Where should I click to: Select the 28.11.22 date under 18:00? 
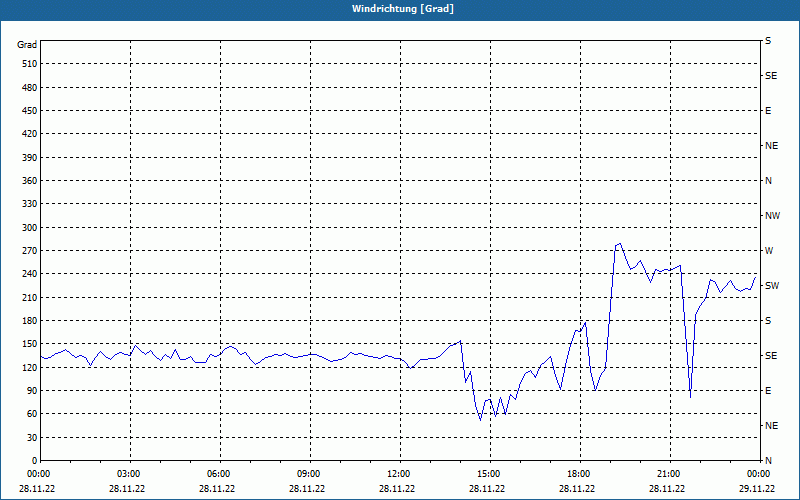coord(577,489)
